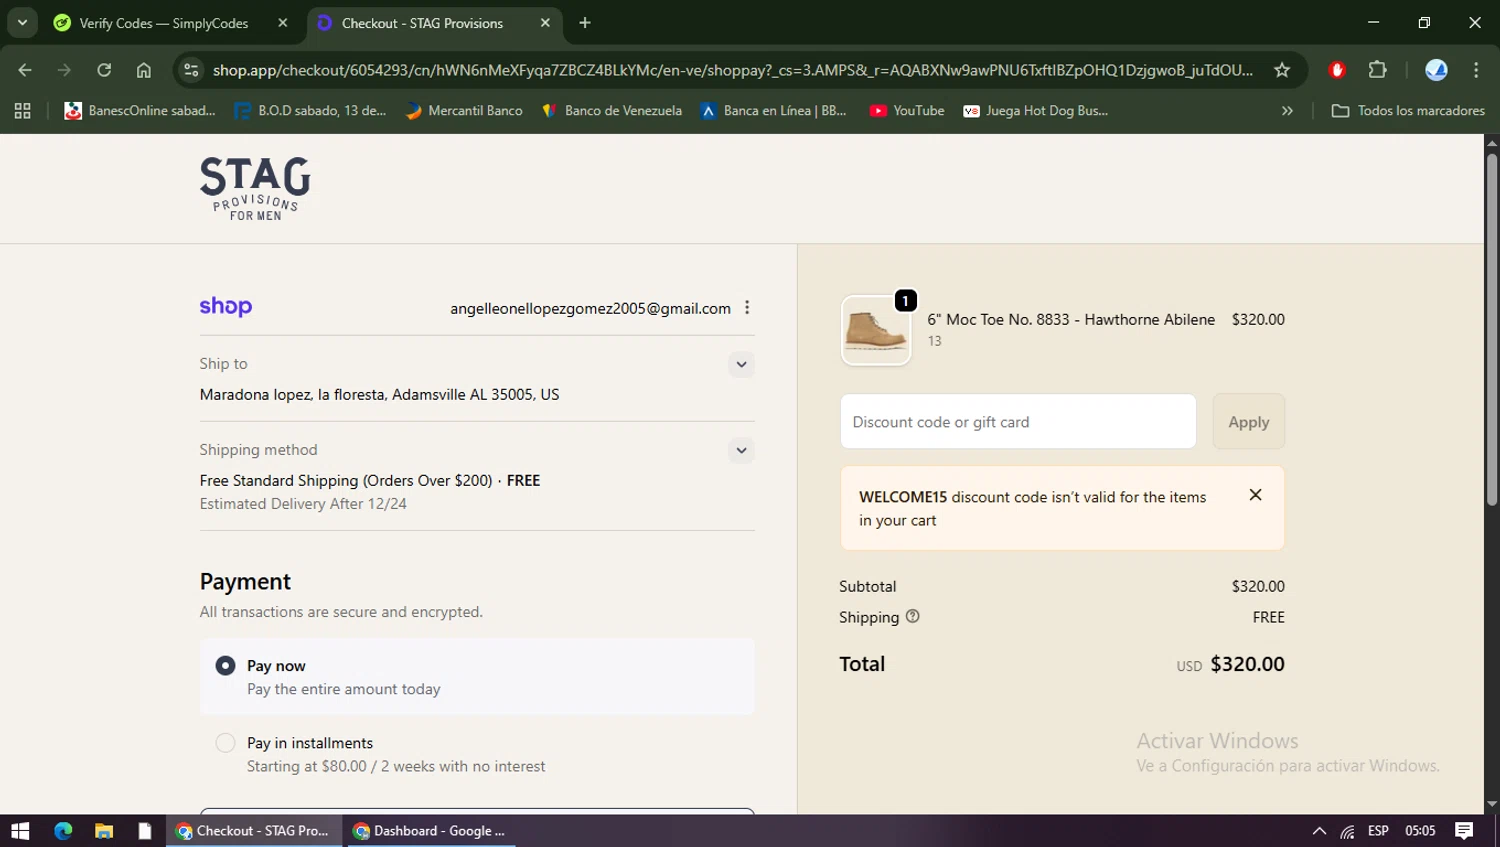Click the Shipping help question mark icon
This screenshot has height=847, width=1500.
(912, 617)
